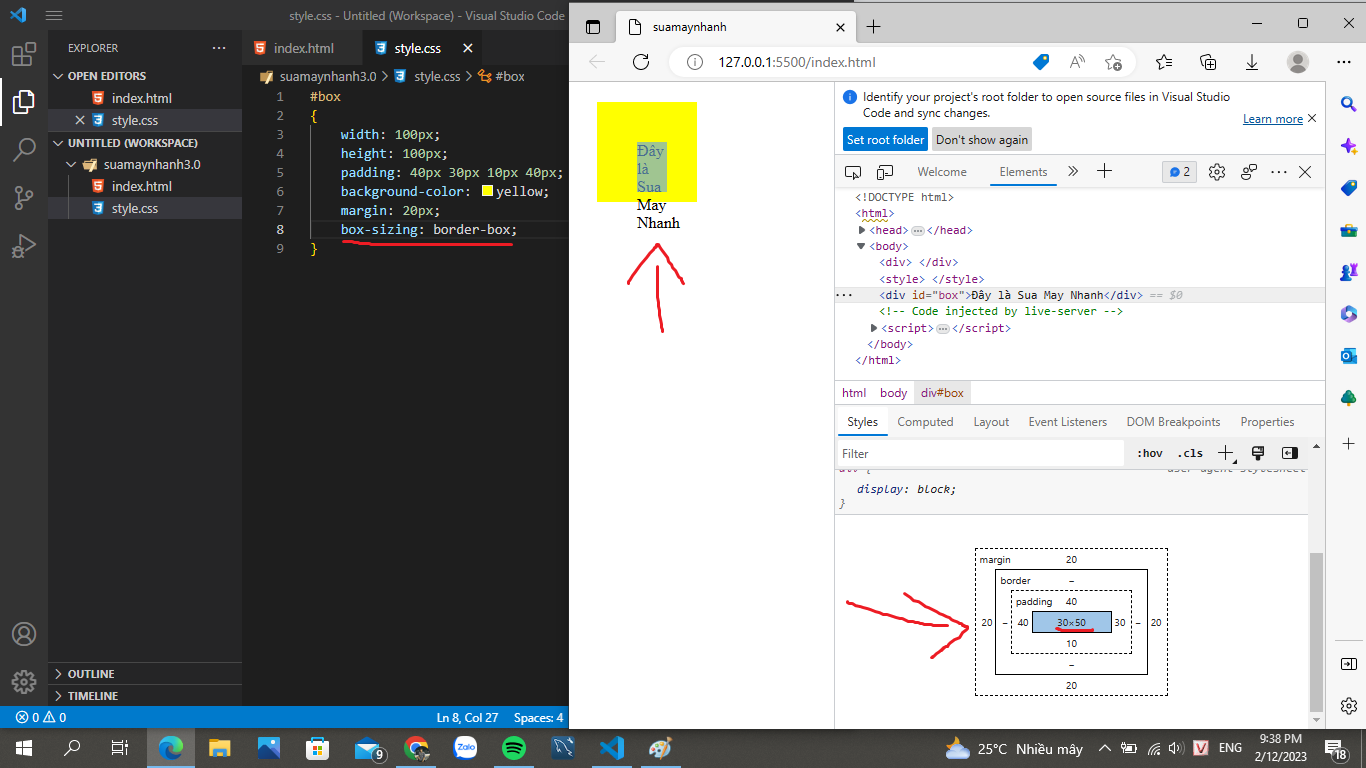The image size is (1366, 768).
Task: Add a new DevTools tool tab
Action: click(1104, 172)
